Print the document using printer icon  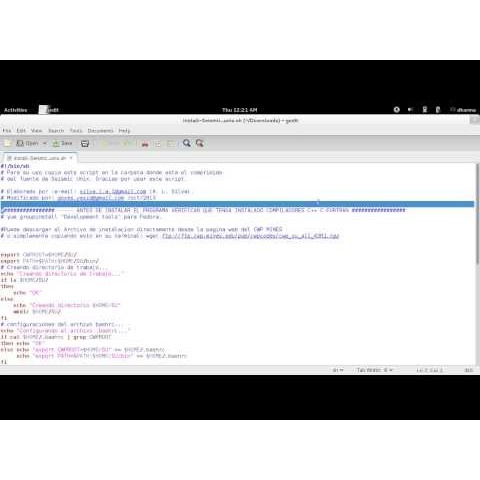(85, 144)
